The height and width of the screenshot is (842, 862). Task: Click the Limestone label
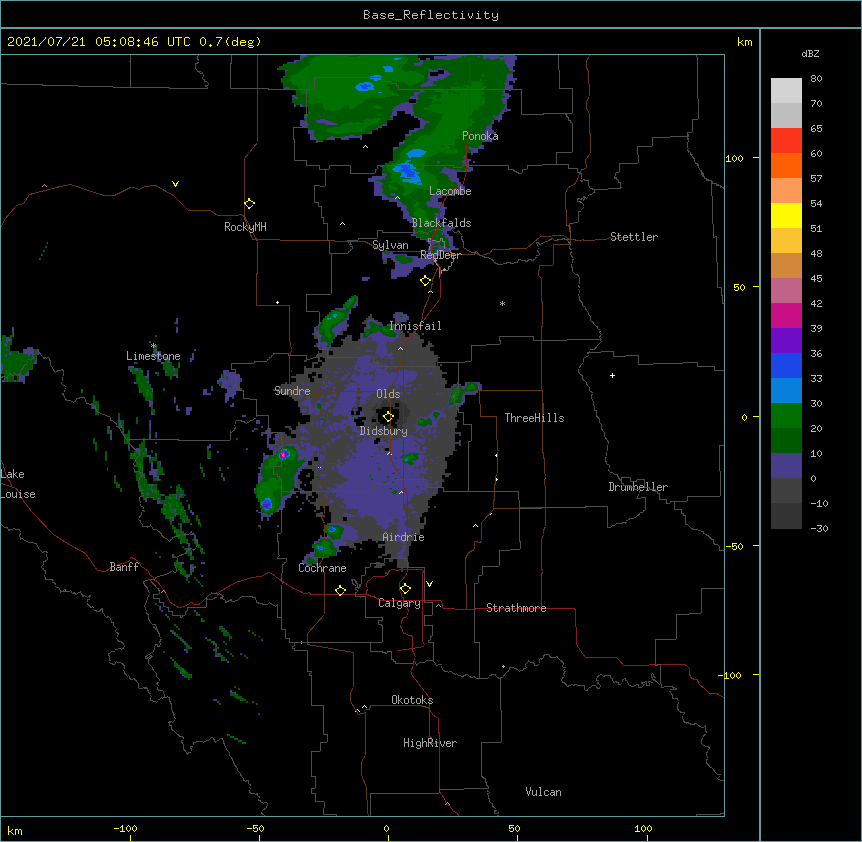[153, 356]
